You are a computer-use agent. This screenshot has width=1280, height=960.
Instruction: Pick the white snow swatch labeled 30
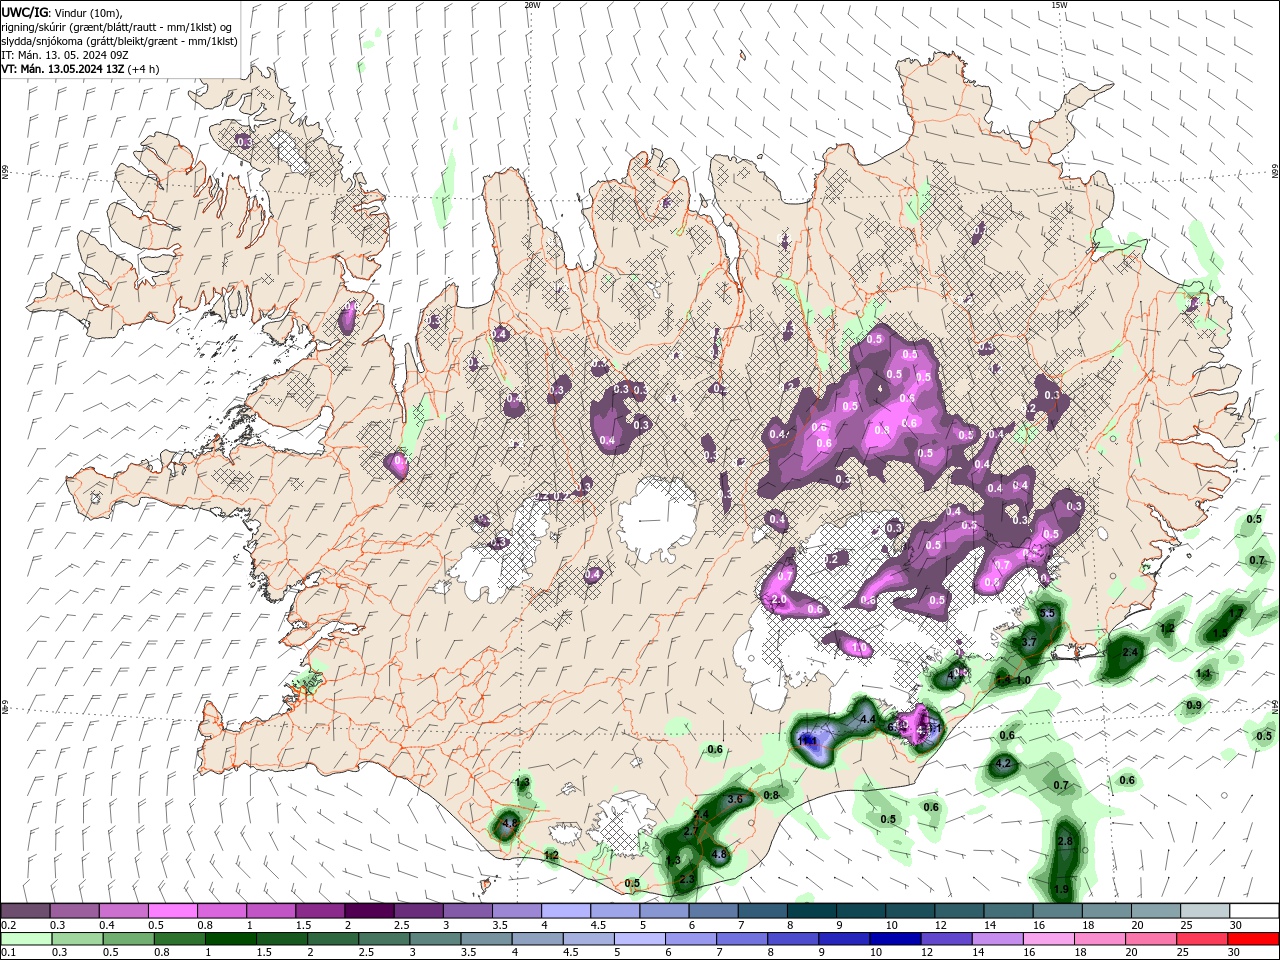(1253, 911)
